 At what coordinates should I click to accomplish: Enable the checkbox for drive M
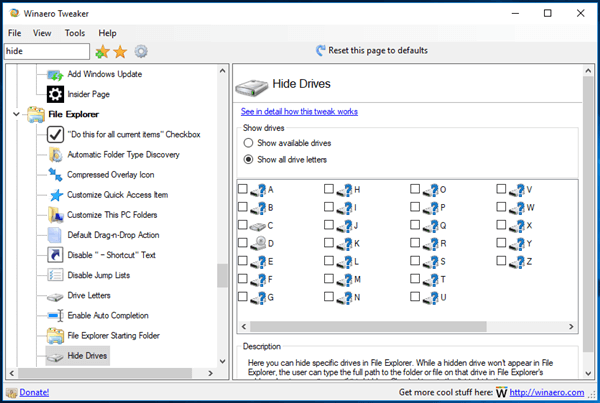pos(329,279)
